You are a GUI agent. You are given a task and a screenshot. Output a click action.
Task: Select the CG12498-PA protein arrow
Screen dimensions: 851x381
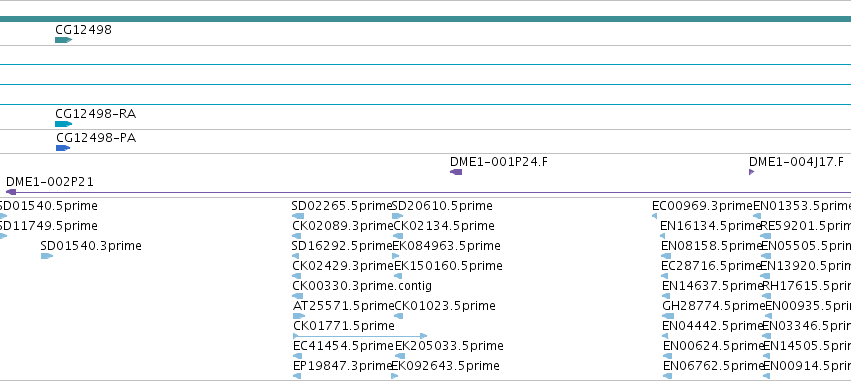click(63, 148)
